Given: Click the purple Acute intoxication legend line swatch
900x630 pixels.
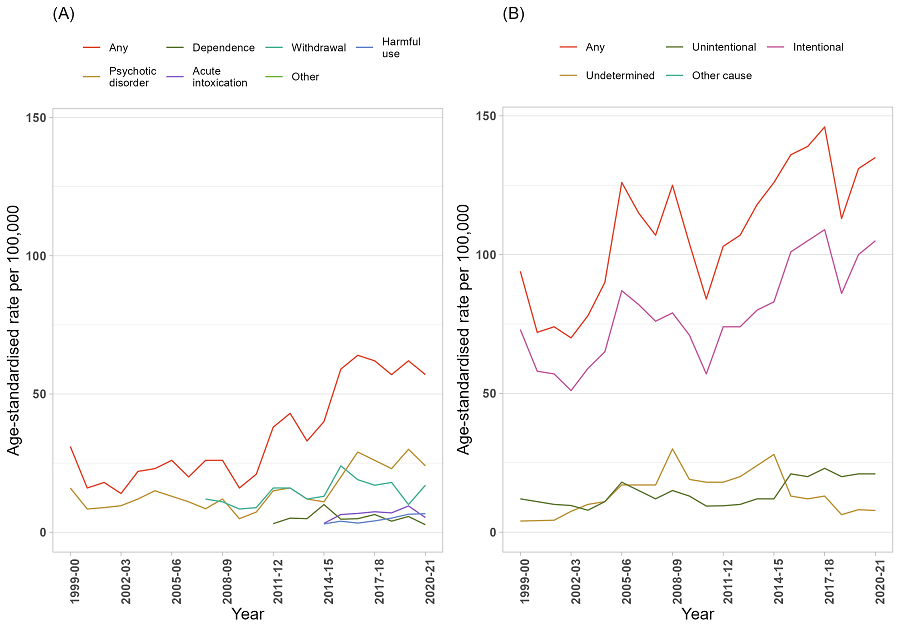Looking at the screenshot, I should point(174,77).
